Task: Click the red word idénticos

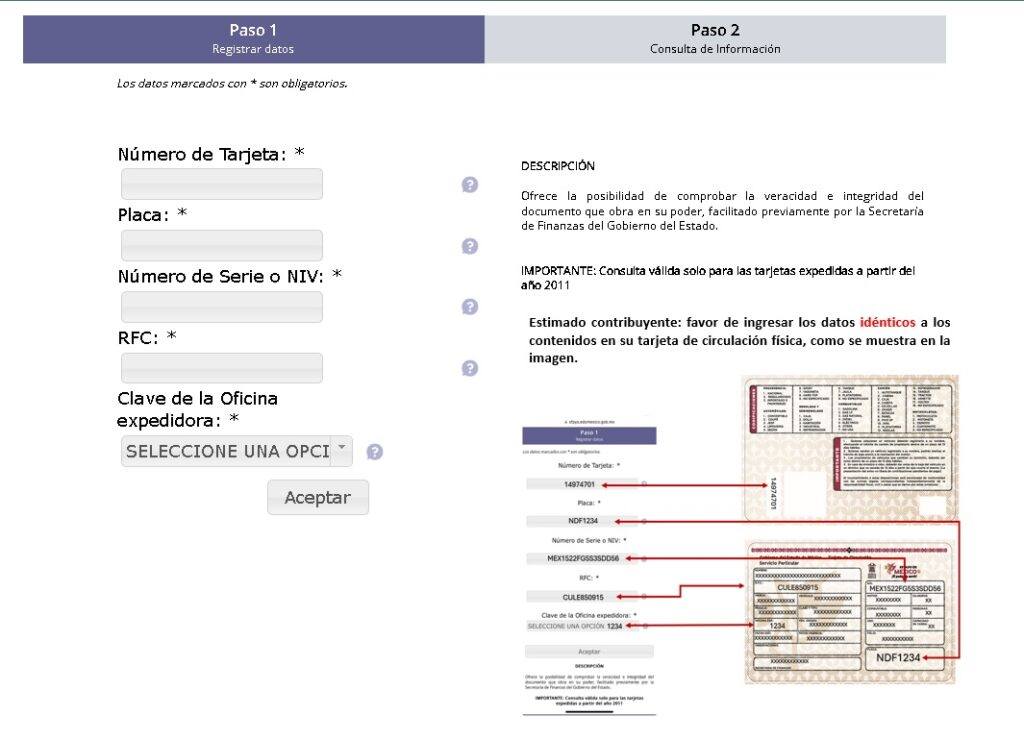Action: click(x=888, y=322)
